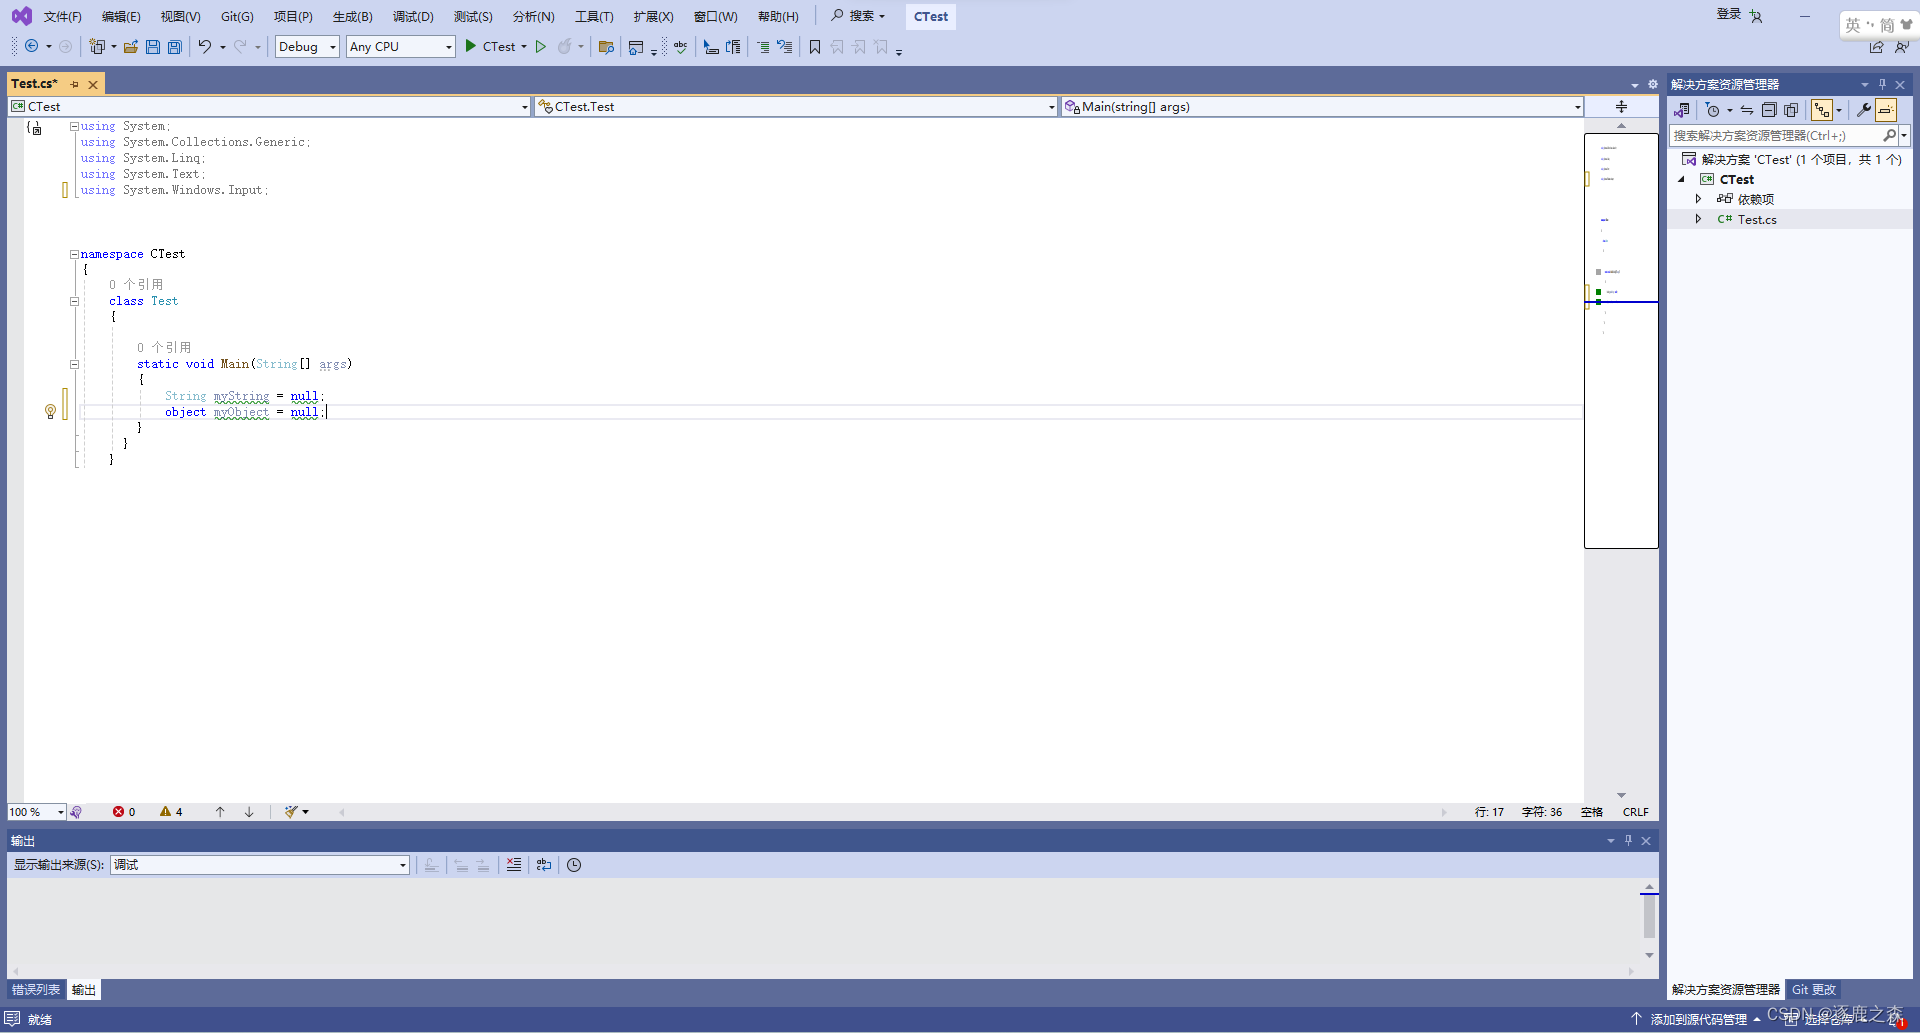Expand the Test.cs node in Solution Explorer

(1698, 219)
